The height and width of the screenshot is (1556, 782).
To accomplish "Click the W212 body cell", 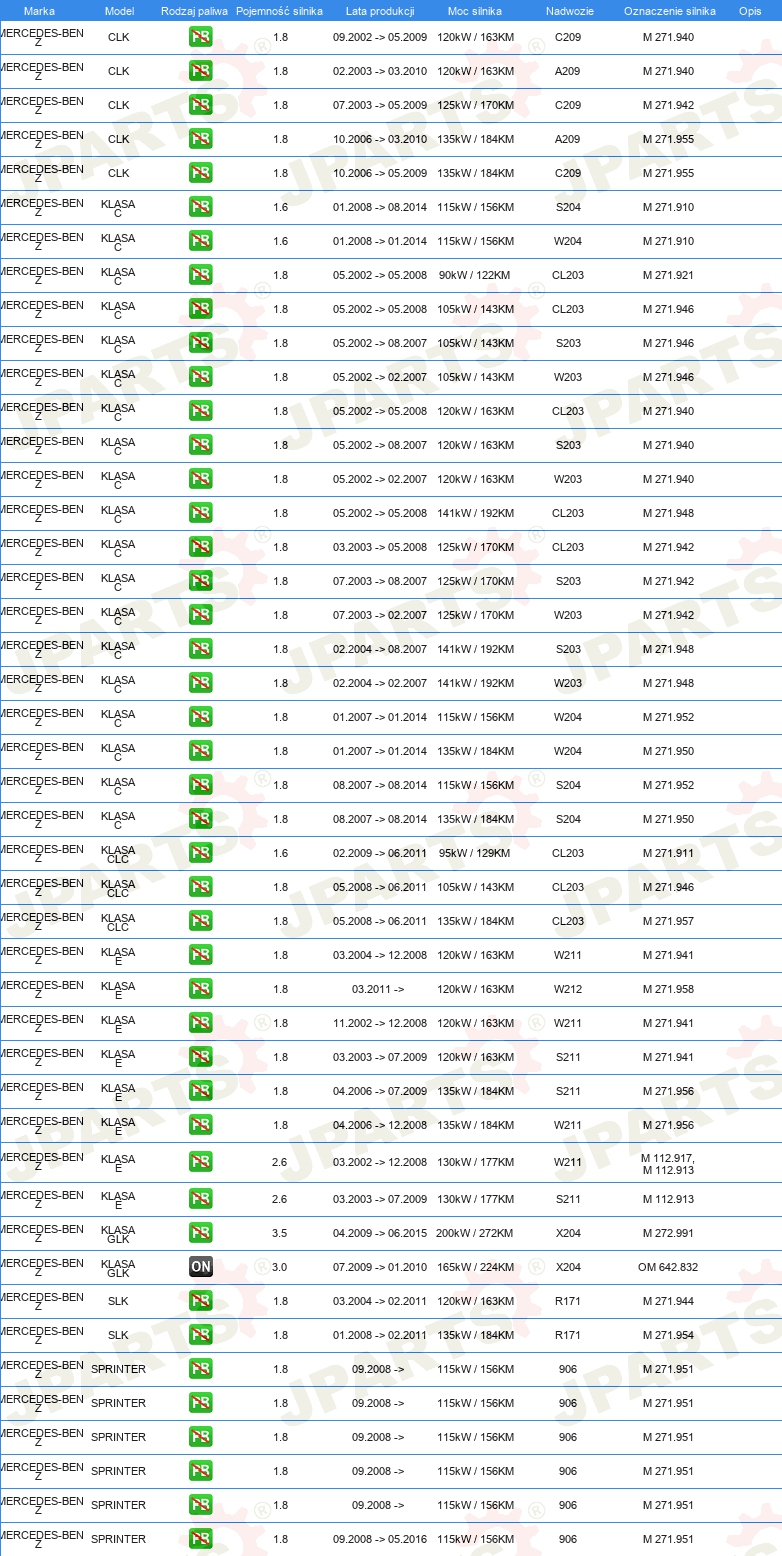I will click(x=568, y=989).
